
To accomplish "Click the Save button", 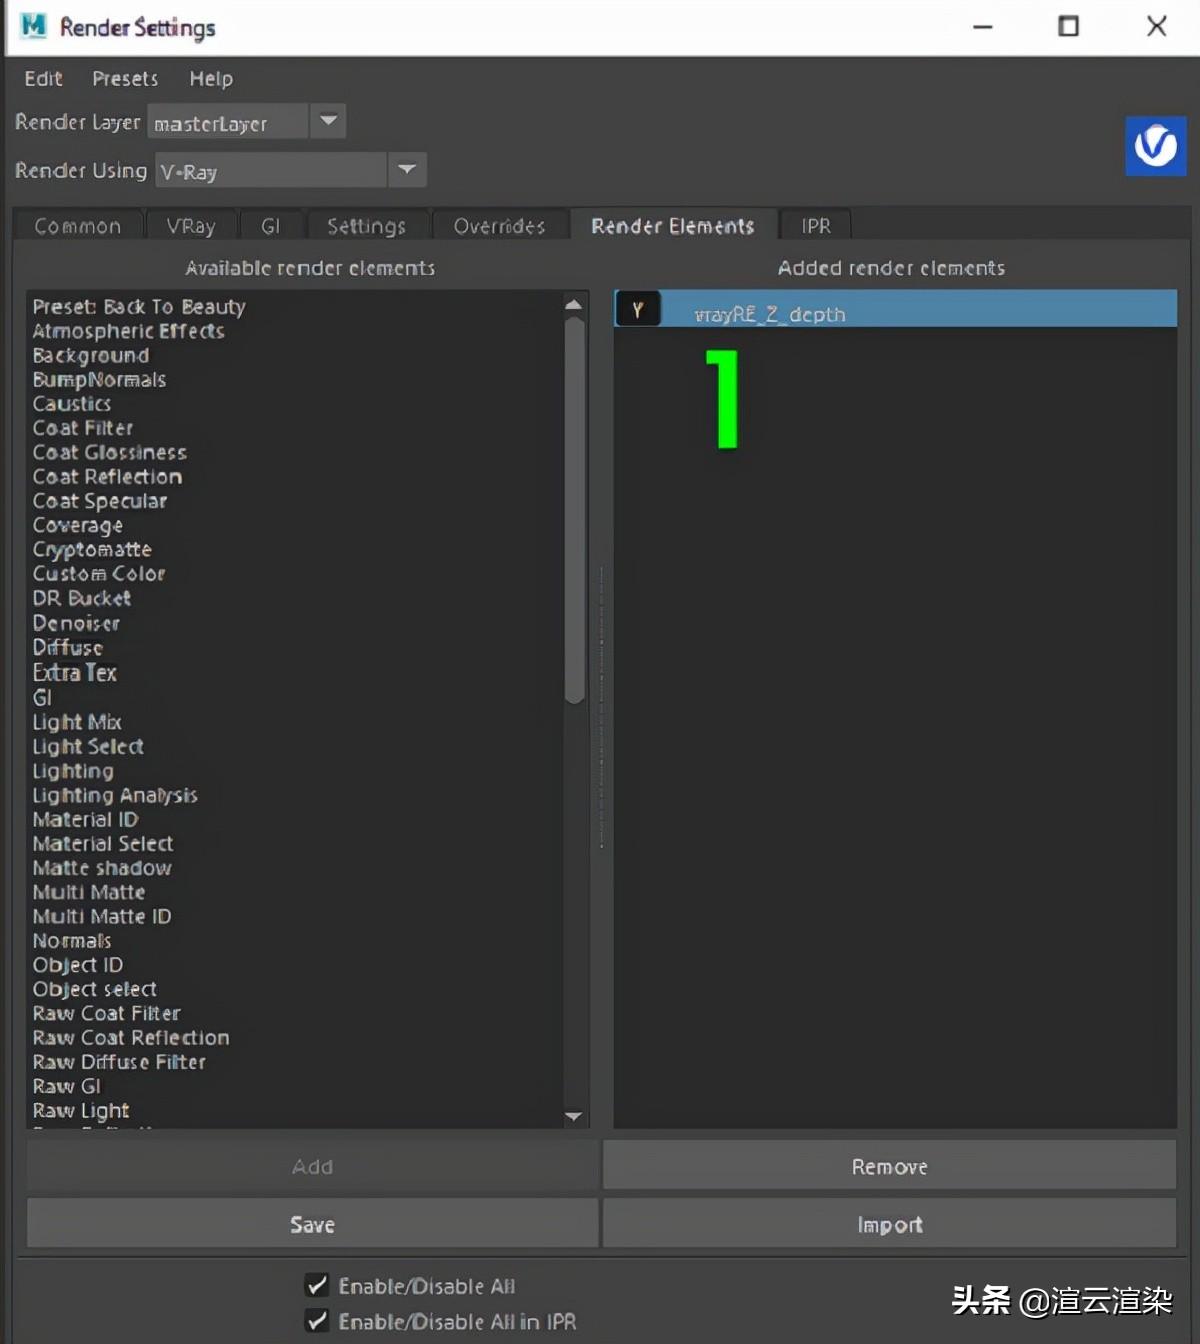I will 312,1224.
